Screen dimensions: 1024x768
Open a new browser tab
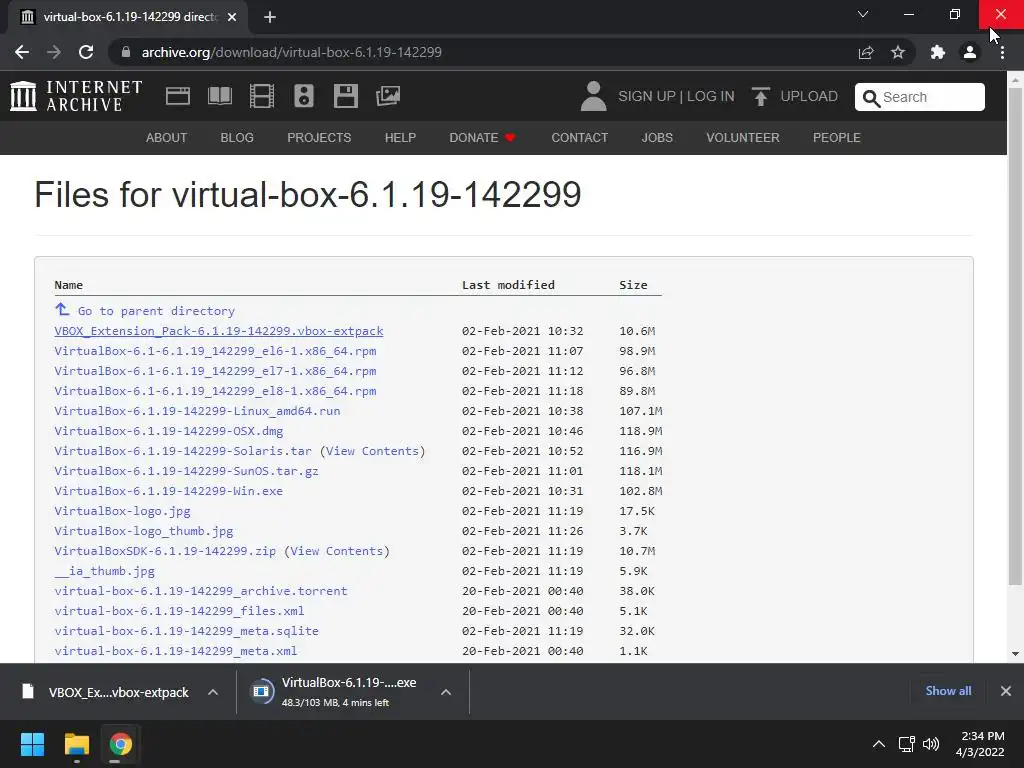270,17
